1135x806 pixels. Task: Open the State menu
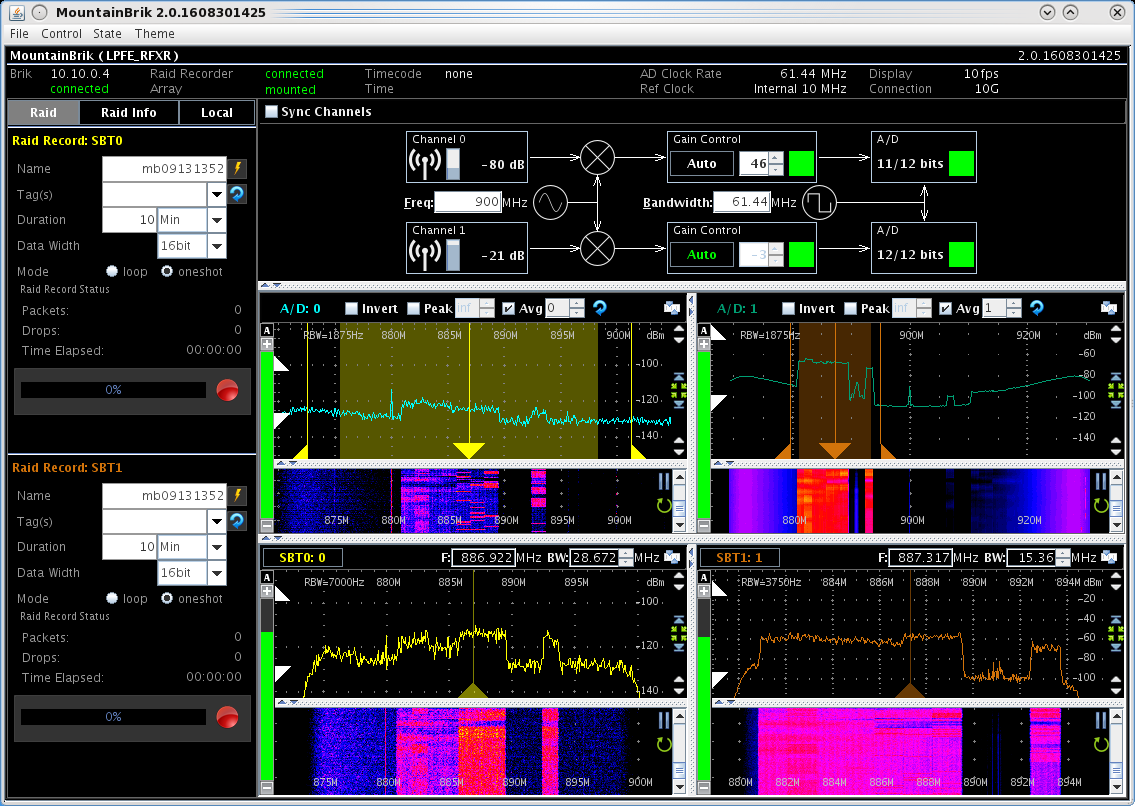click(107, 33)
